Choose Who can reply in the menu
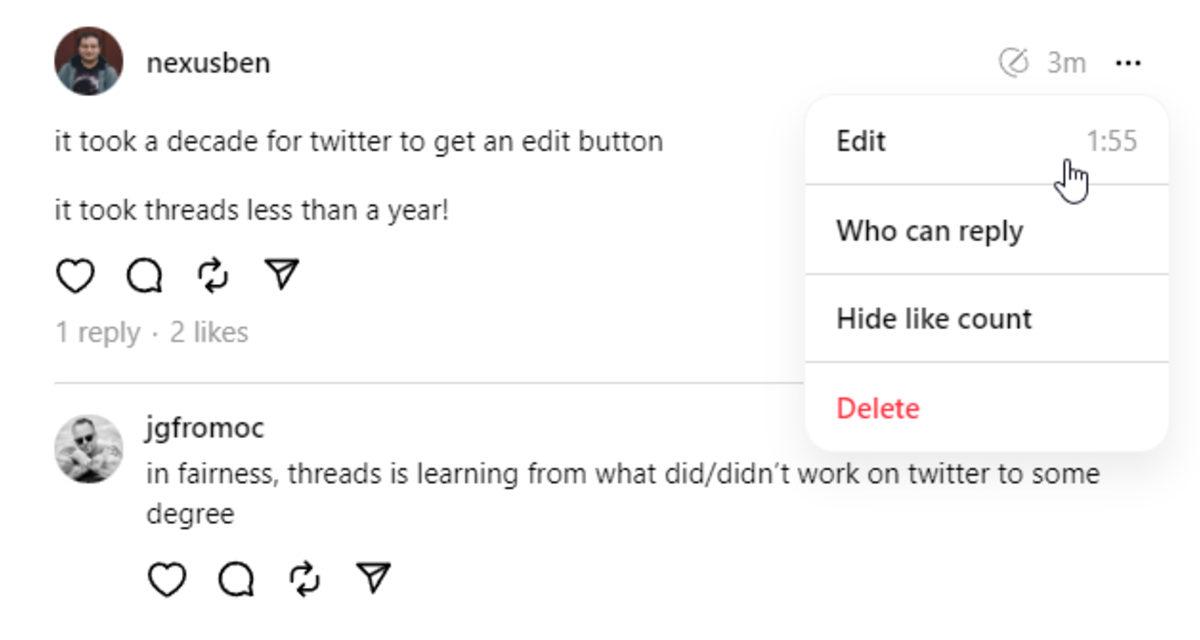 (929, 231)
